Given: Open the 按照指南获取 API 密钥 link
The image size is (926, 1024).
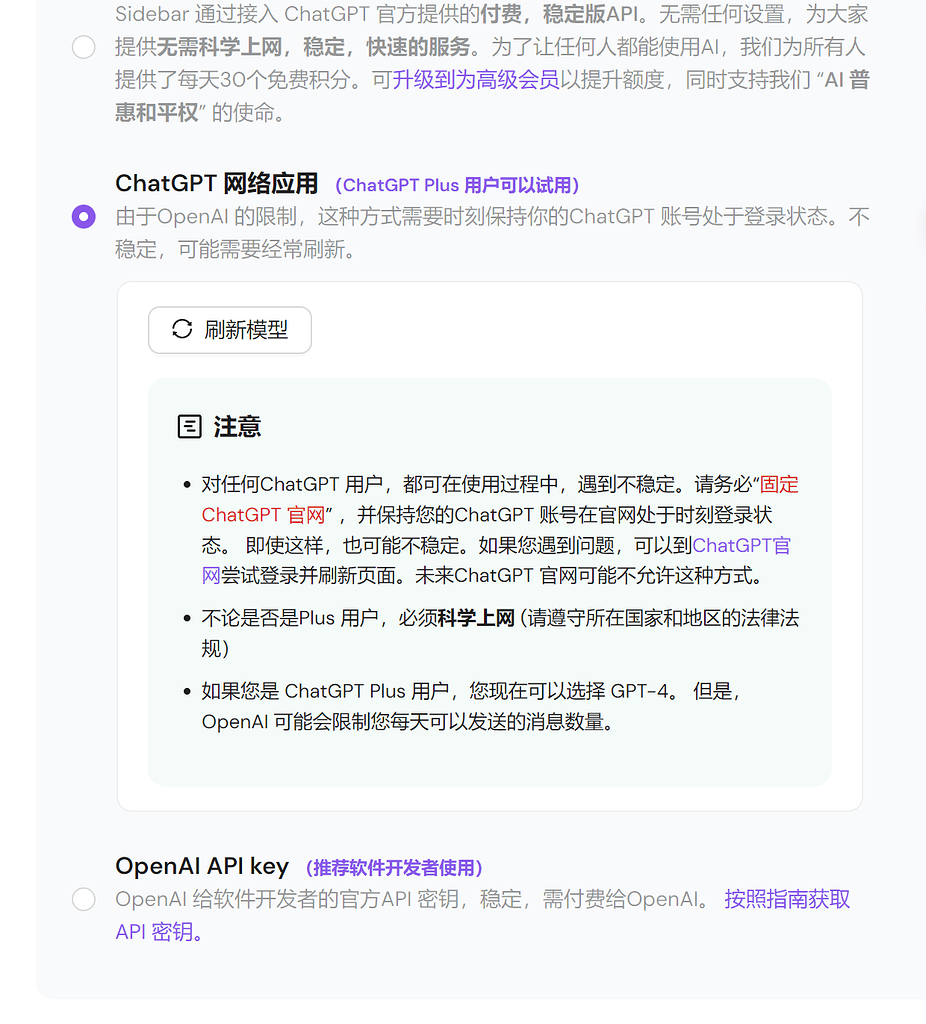Looking at the screenshot, I should (483, 916).
